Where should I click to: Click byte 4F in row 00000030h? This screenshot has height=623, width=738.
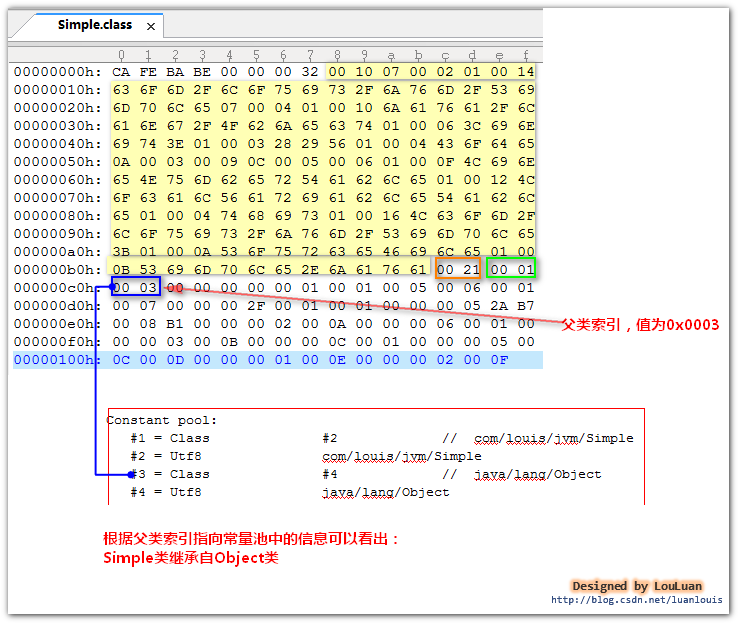point(229,126)
